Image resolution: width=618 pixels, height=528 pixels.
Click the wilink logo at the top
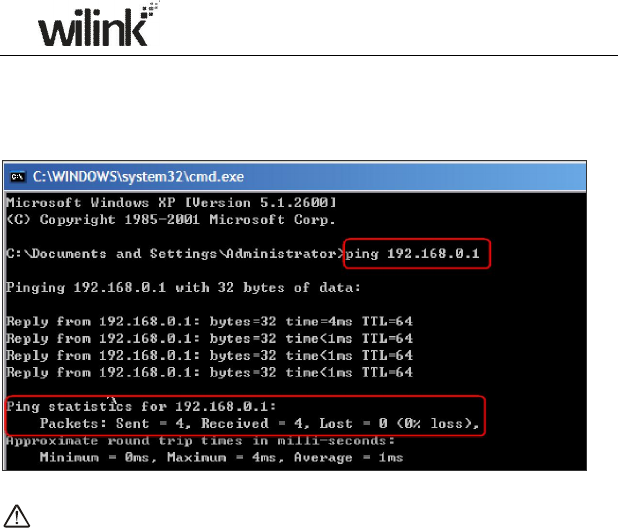(x=98, y=26)
